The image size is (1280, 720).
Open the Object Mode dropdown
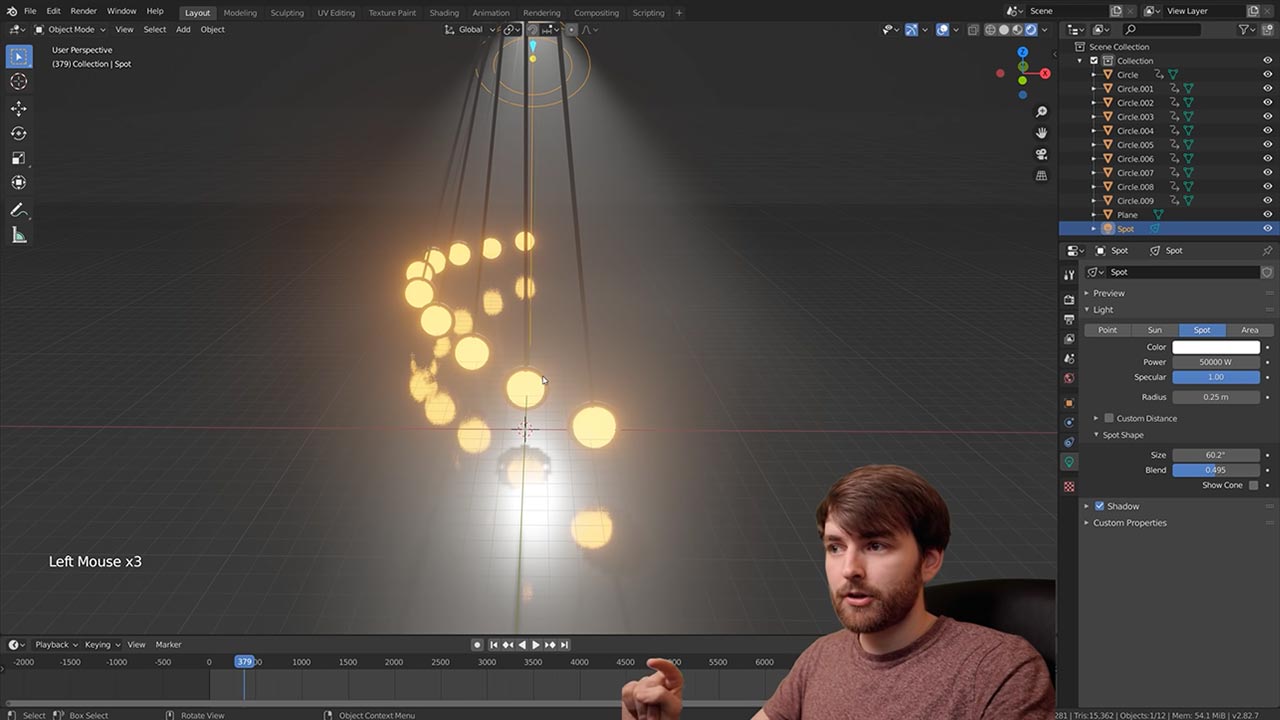pyautogui.click(x=71, y=29)
